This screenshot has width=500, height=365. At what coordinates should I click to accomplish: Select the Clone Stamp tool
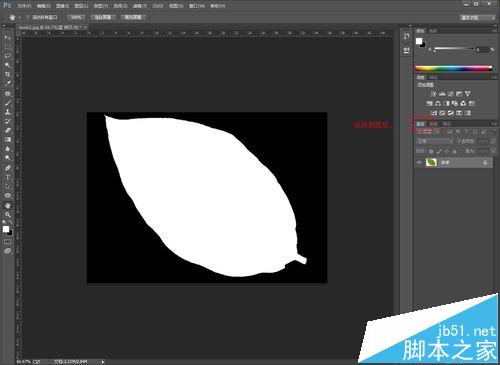(x=7, y=112)
